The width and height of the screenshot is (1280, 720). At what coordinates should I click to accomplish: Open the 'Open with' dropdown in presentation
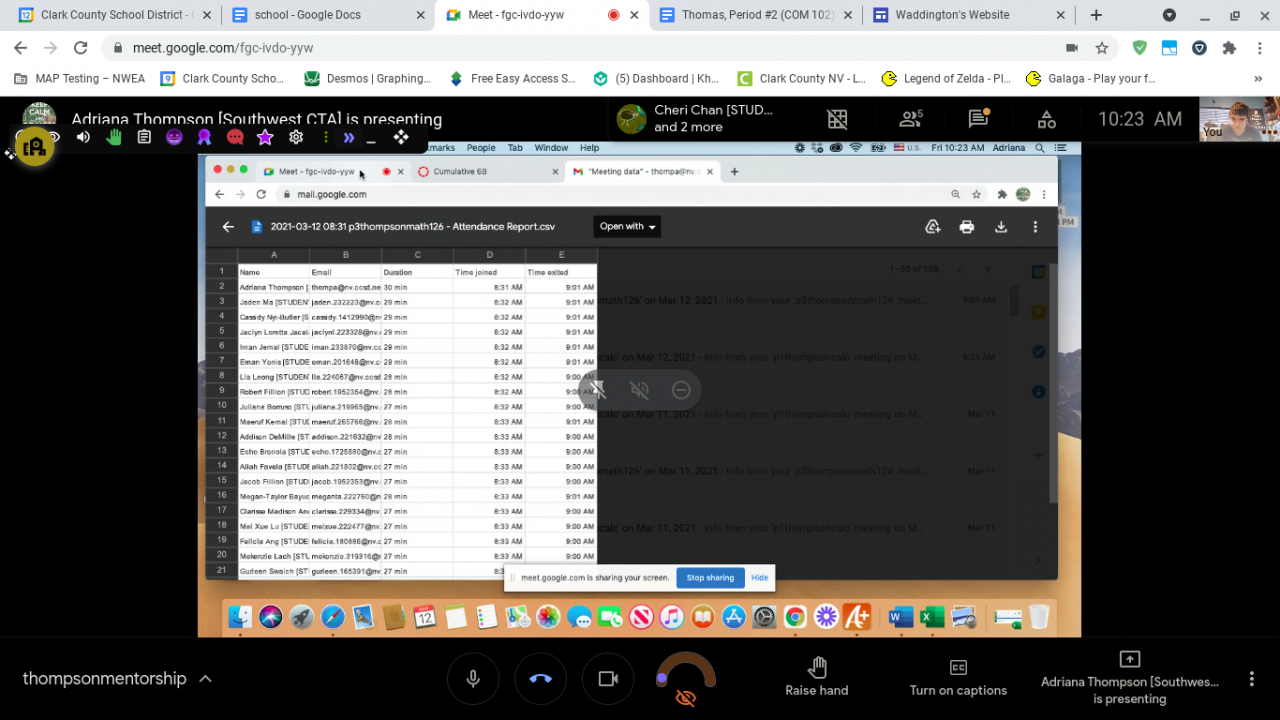[x=627, y=227]
